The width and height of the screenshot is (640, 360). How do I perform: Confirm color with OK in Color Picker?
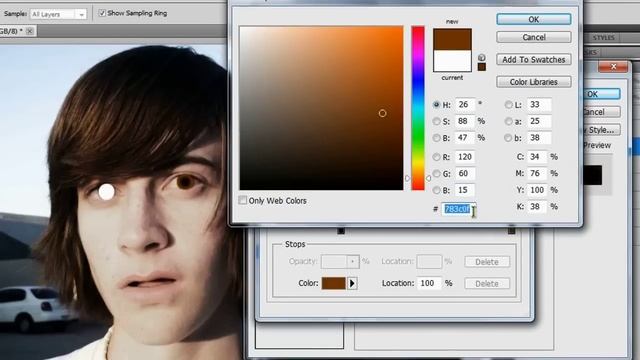pos(533,19)
